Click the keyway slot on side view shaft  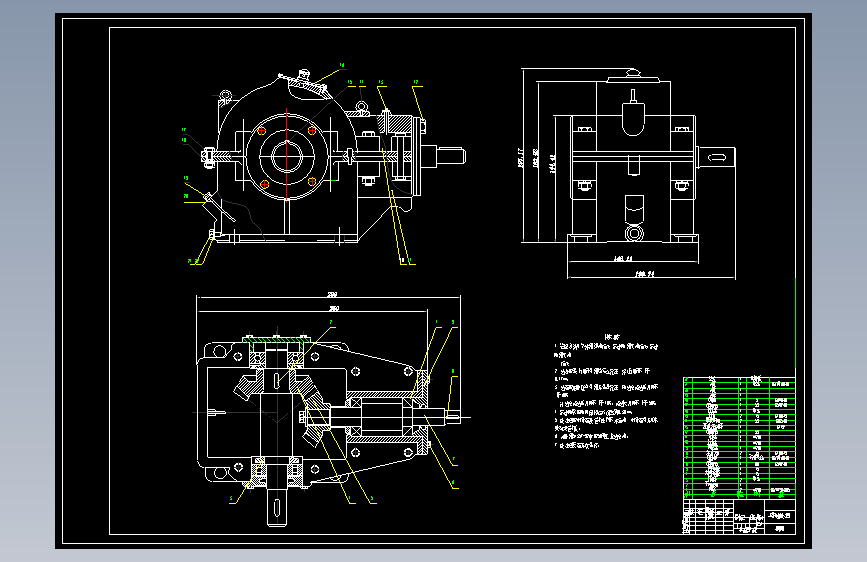717,157
